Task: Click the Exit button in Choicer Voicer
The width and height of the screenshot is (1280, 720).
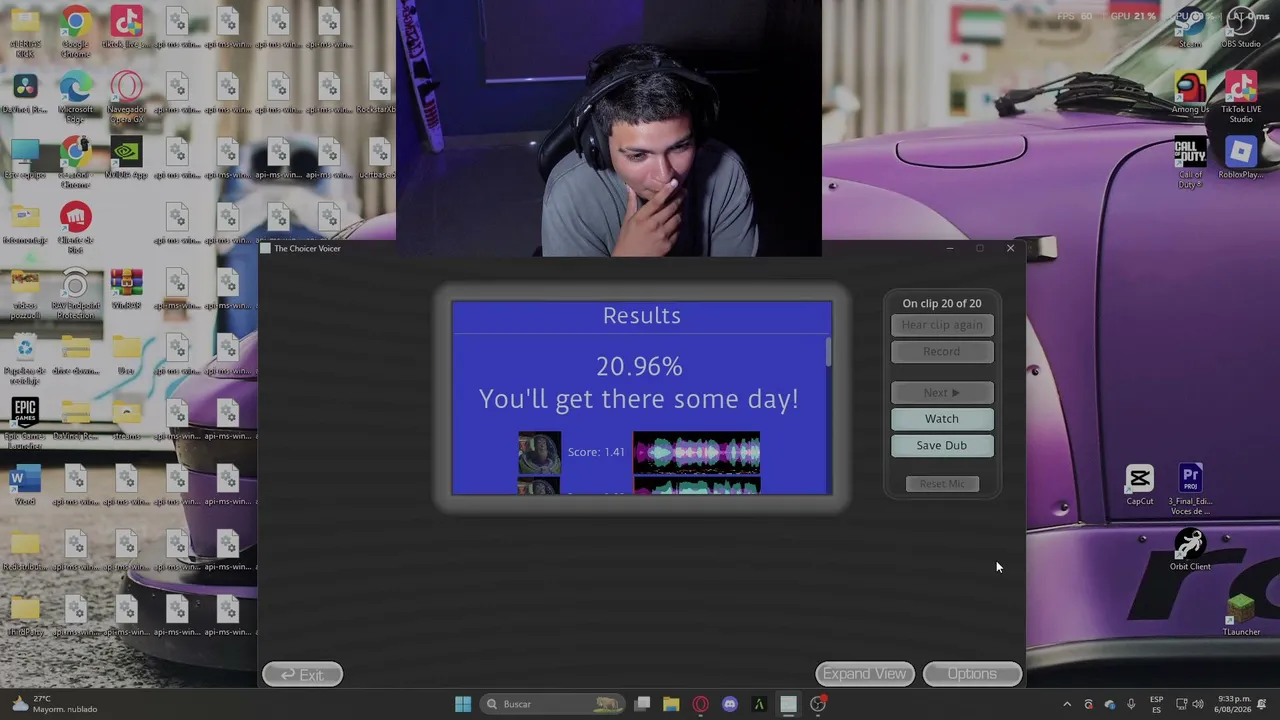Action: pyautogui.click(x=302, y=675)
